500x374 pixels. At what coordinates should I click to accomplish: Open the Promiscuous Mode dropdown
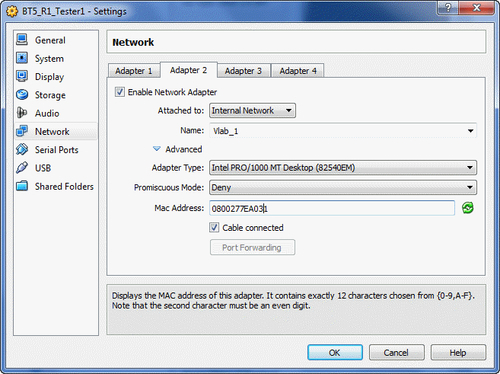point(343,187)
